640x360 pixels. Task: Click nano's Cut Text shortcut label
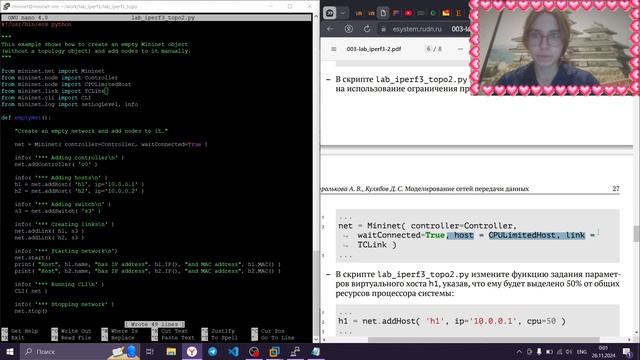pyautogui.click(x=174, y=331)
